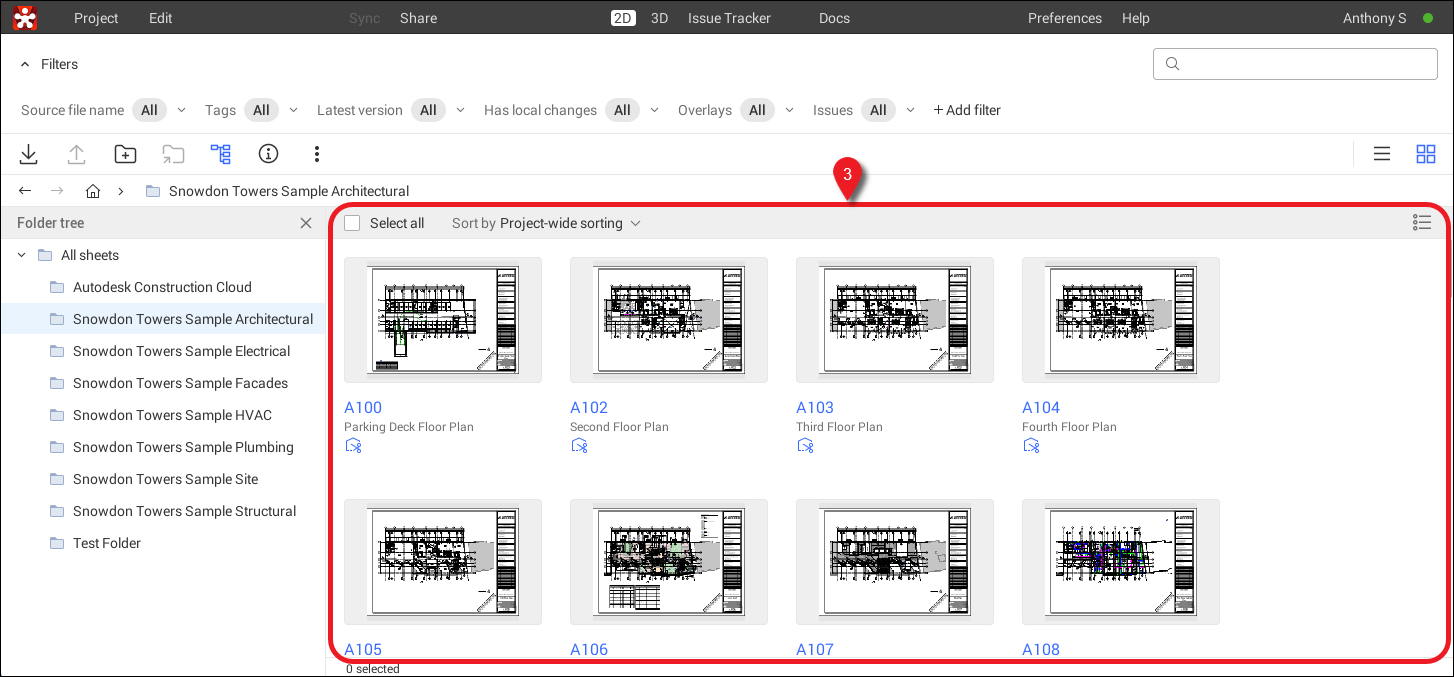Expand the Tags filter dropdown
This screenshot has width=1454, height=677.
(x=293, y=110)
